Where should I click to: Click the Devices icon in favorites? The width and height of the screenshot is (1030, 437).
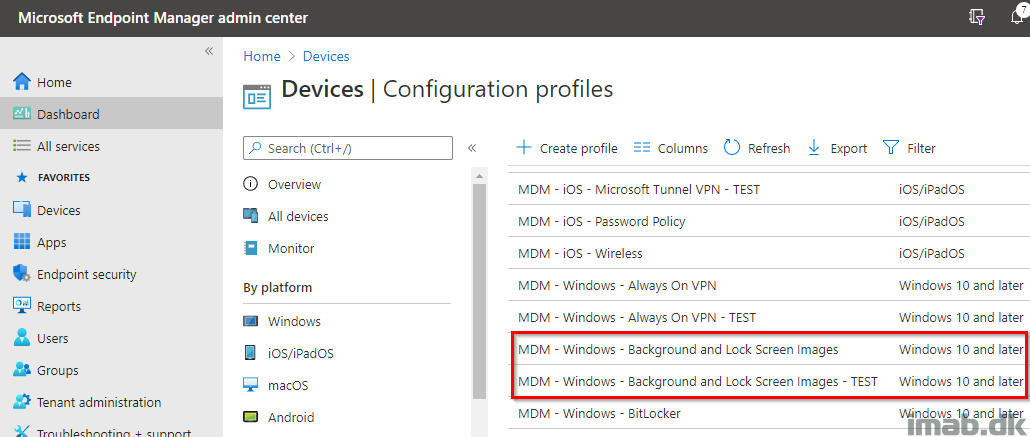22,210
